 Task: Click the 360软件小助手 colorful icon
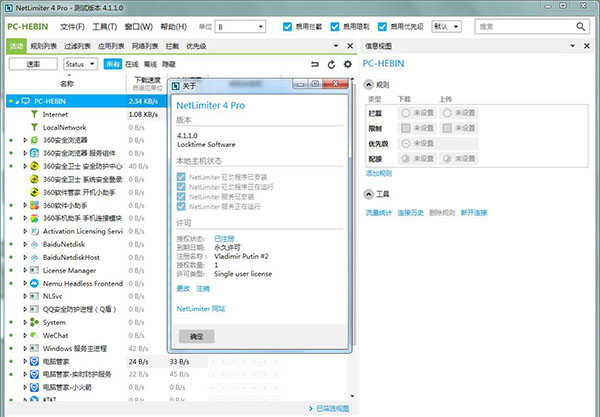[x=34, y=205]
